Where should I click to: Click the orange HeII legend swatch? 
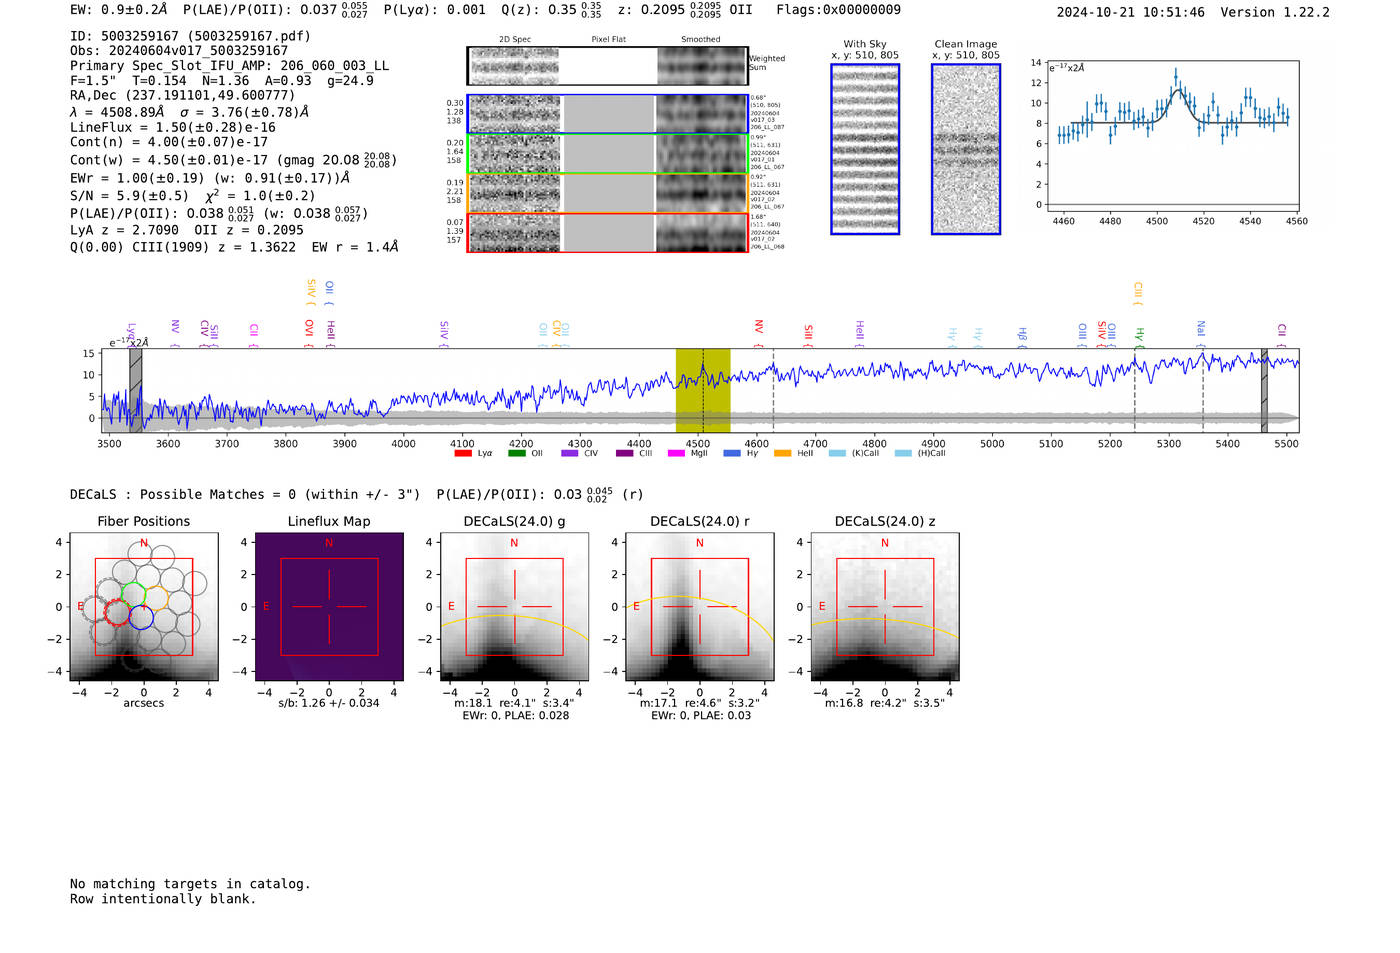point(782,453)
